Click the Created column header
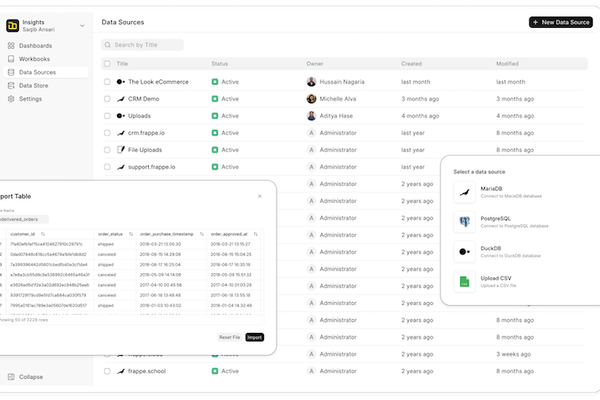The width and height of the screenshot is (600, 400). point(411,64)
